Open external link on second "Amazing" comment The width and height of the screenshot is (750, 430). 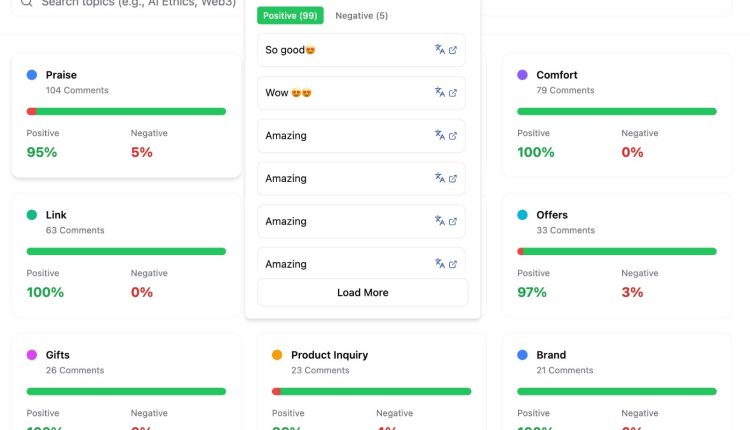pos(453,179)
